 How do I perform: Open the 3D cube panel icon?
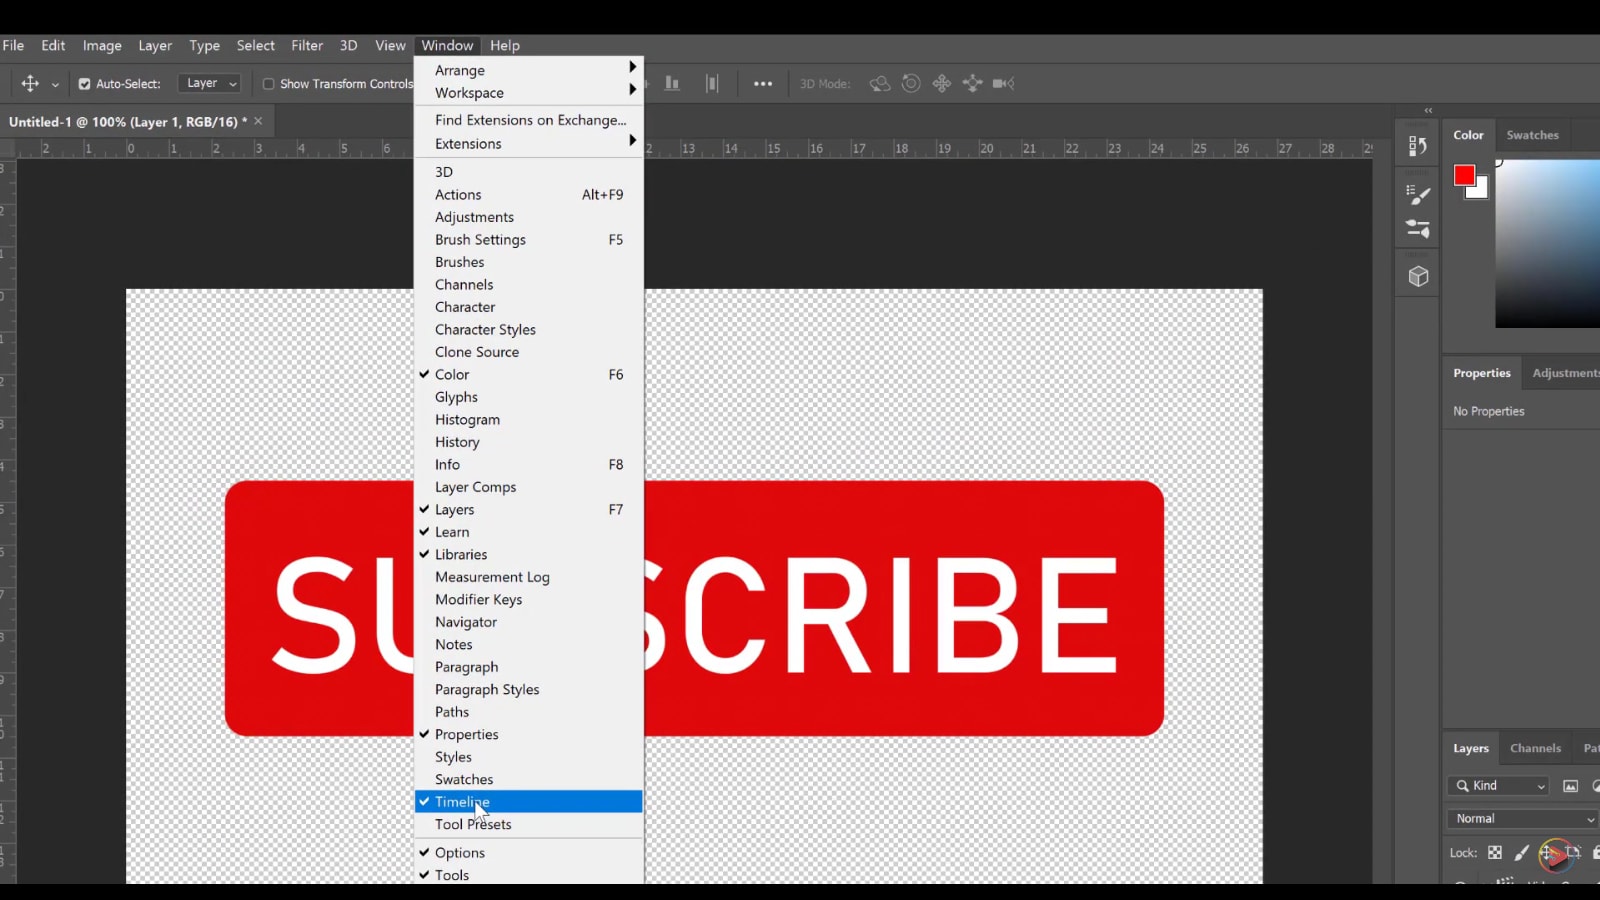point(1418,277)
